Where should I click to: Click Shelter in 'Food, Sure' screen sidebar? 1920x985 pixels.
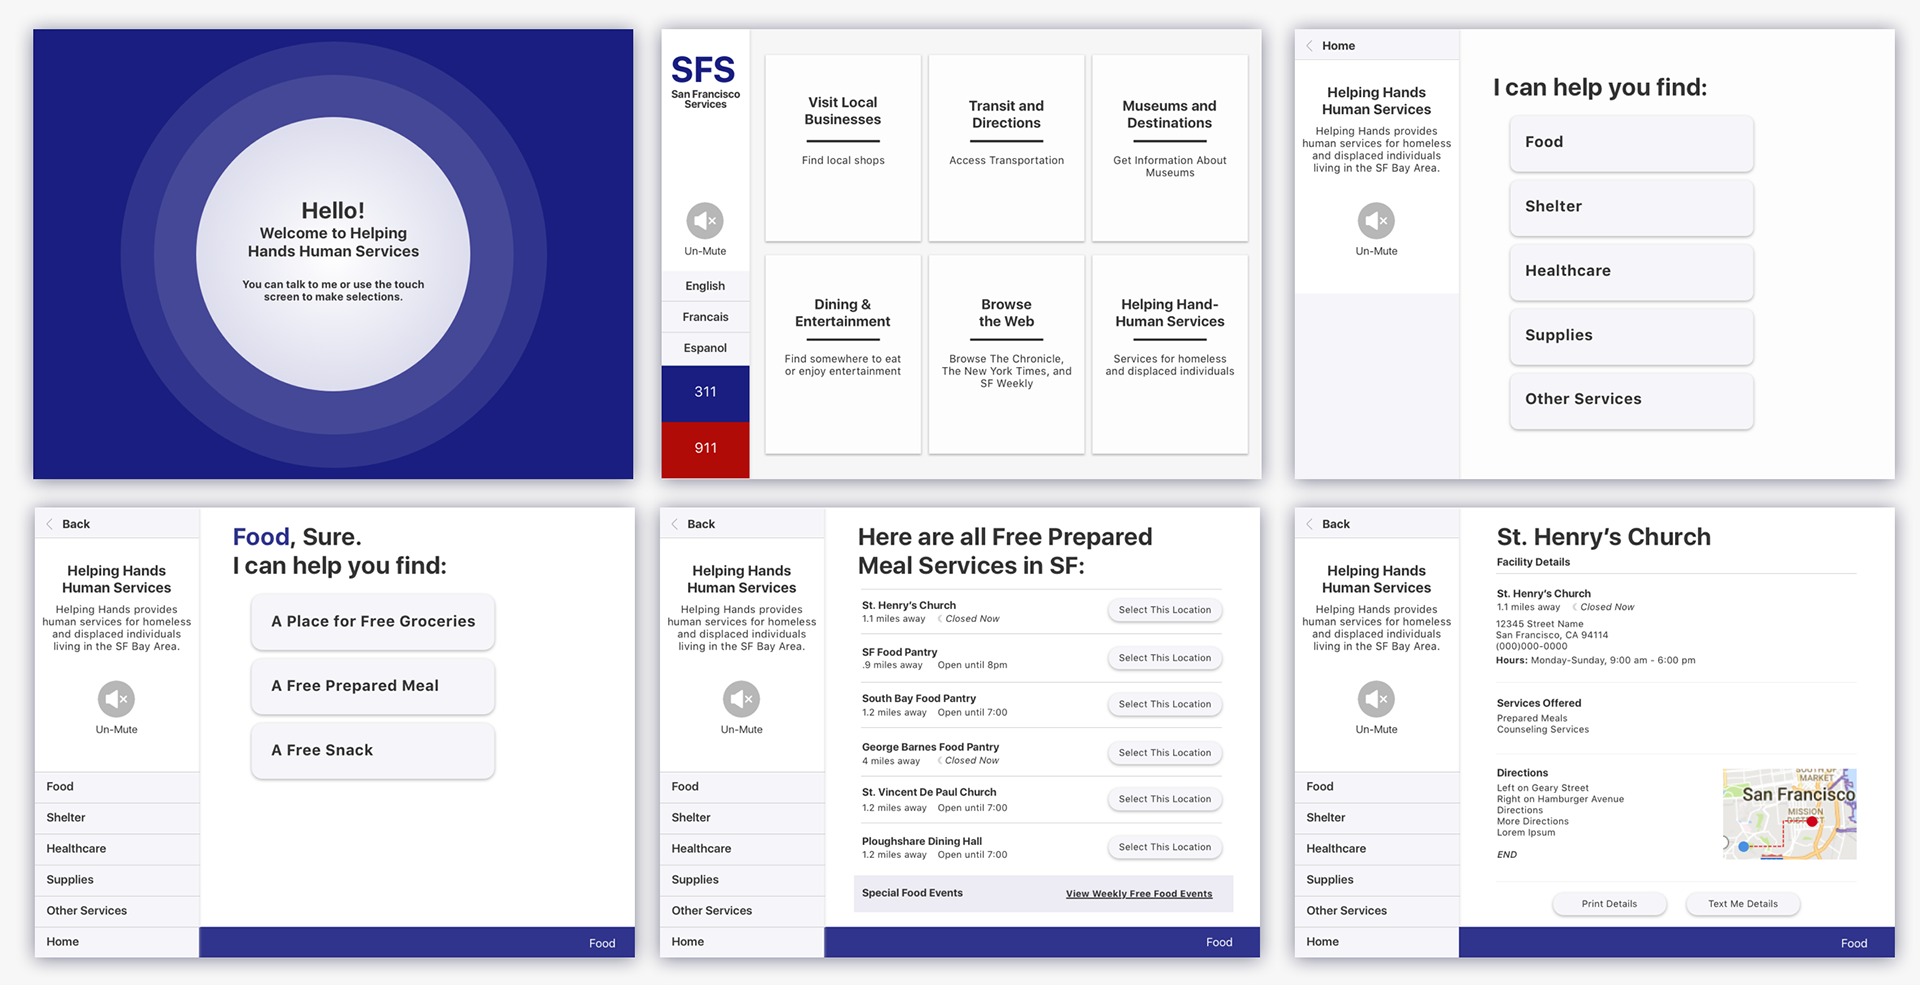click(117, 818)
